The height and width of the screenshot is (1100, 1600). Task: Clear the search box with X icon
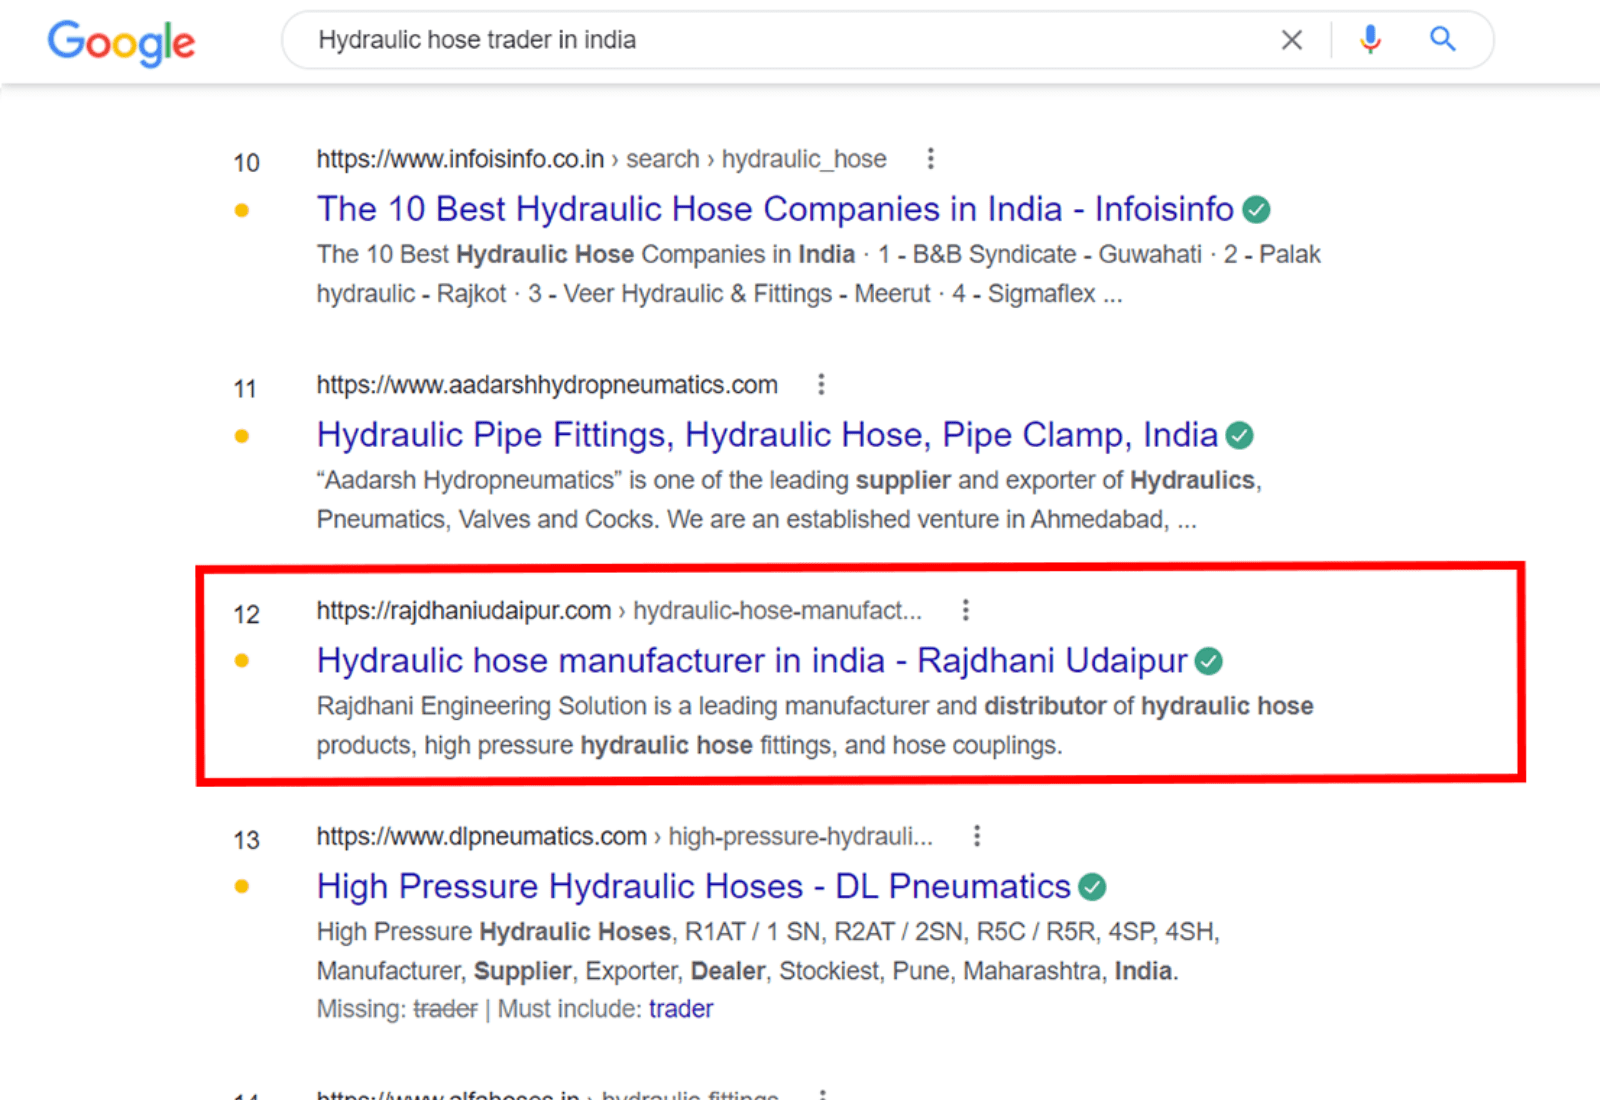pos(1291,40)
